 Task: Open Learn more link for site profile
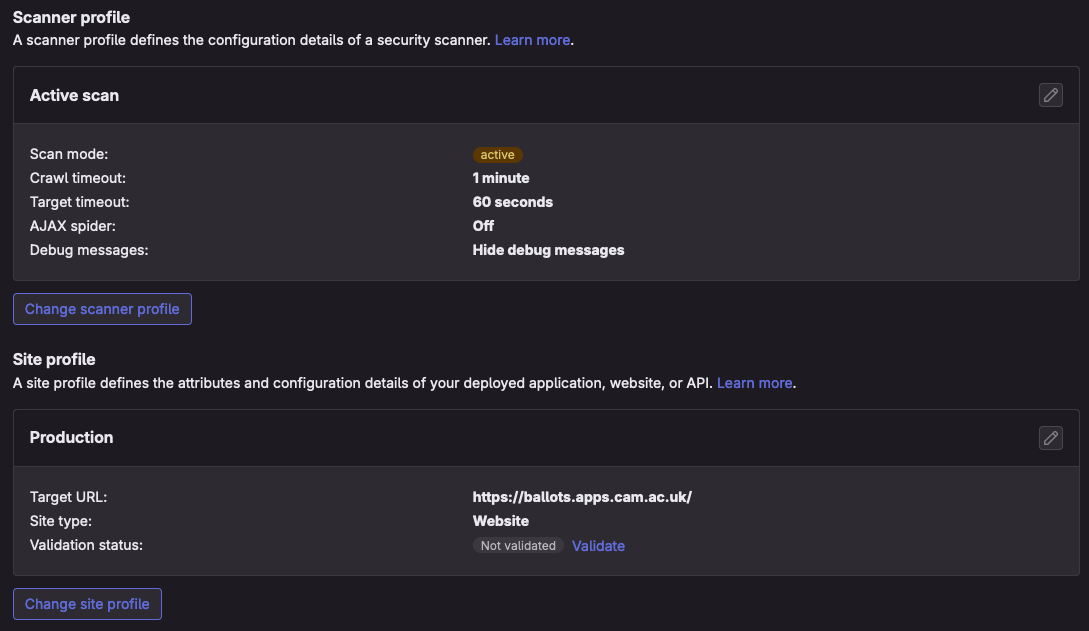[754, 383]
